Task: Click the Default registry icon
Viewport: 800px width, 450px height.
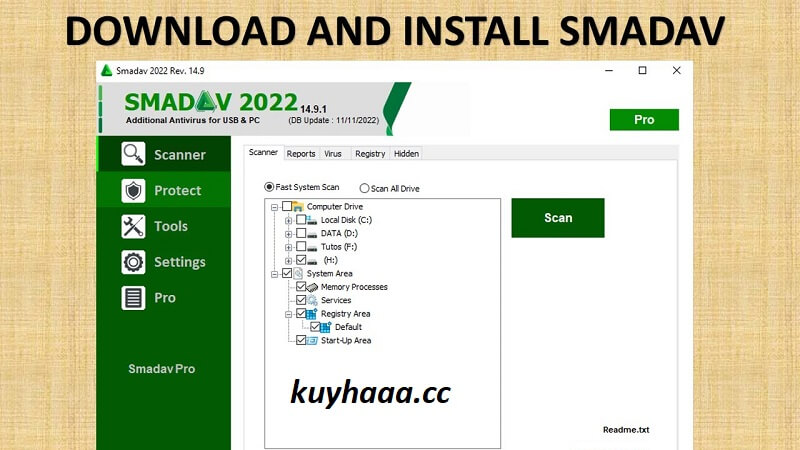Action: point(326,327)
